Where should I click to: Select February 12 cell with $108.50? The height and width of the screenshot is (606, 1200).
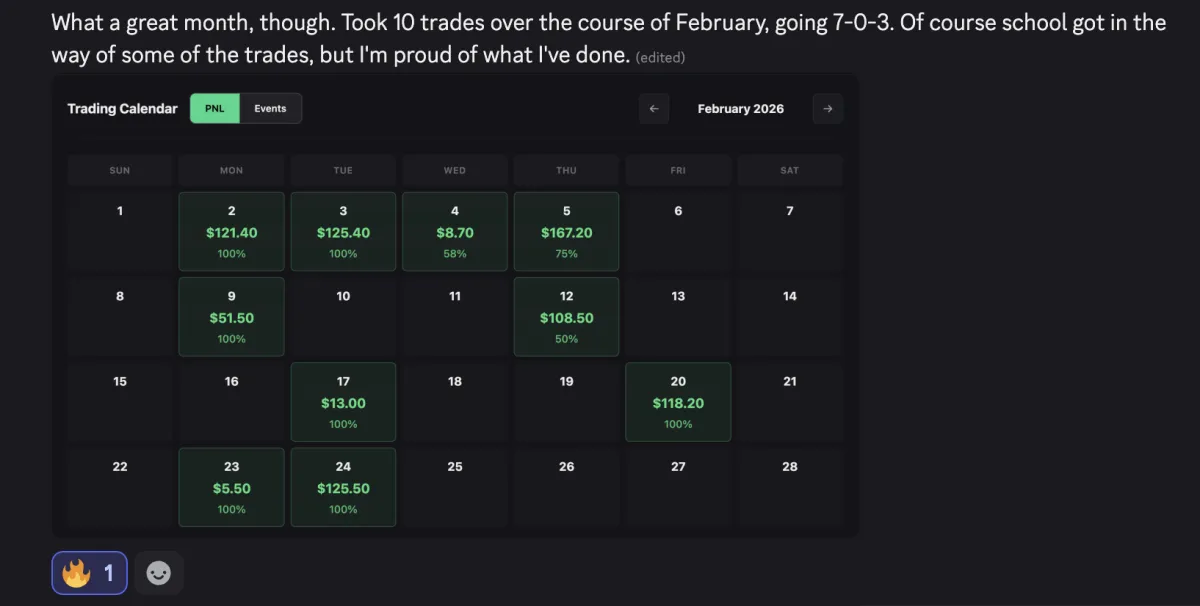566,317
